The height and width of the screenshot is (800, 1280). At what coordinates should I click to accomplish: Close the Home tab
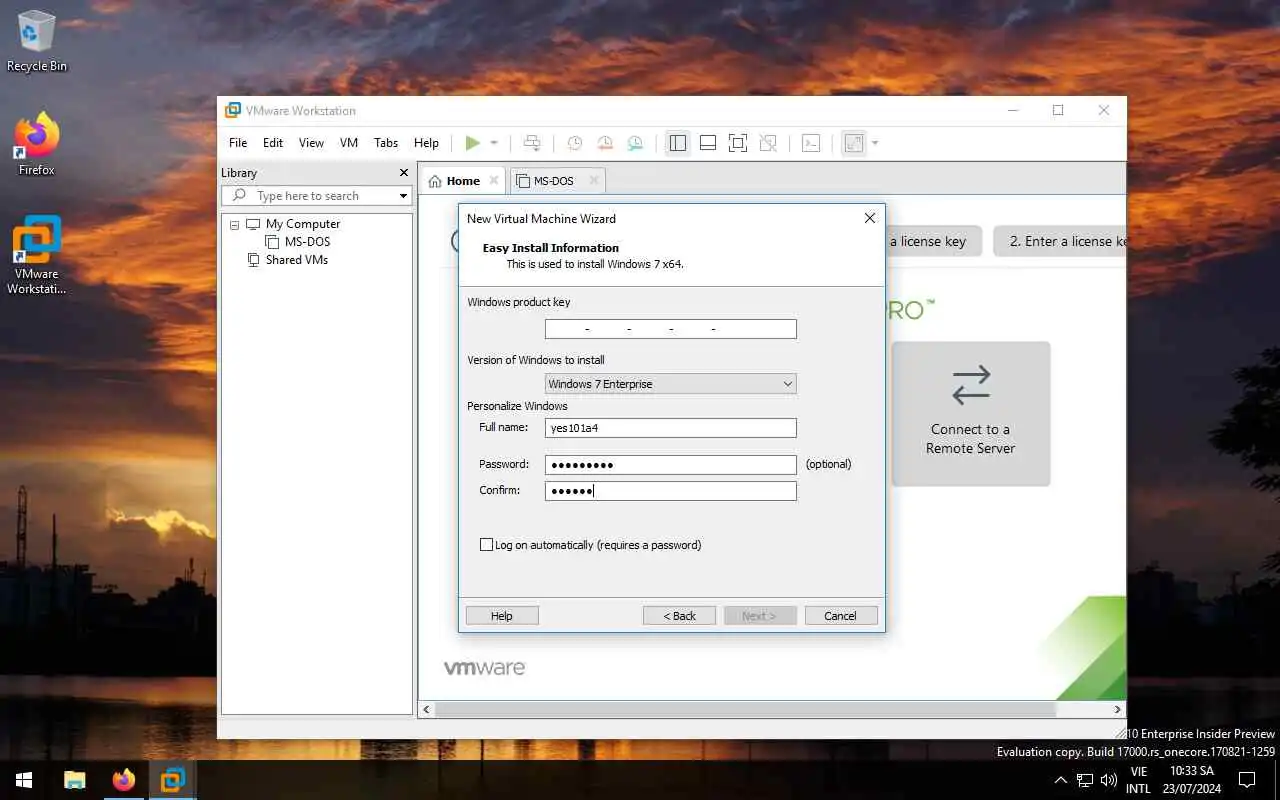pos(493,181)
